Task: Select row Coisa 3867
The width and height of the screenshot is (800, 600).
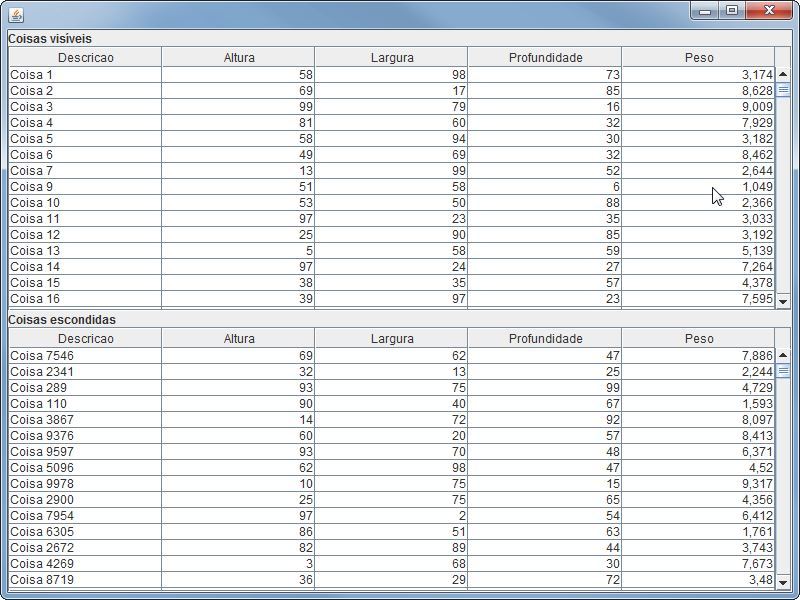Action: tap(392, 419)
